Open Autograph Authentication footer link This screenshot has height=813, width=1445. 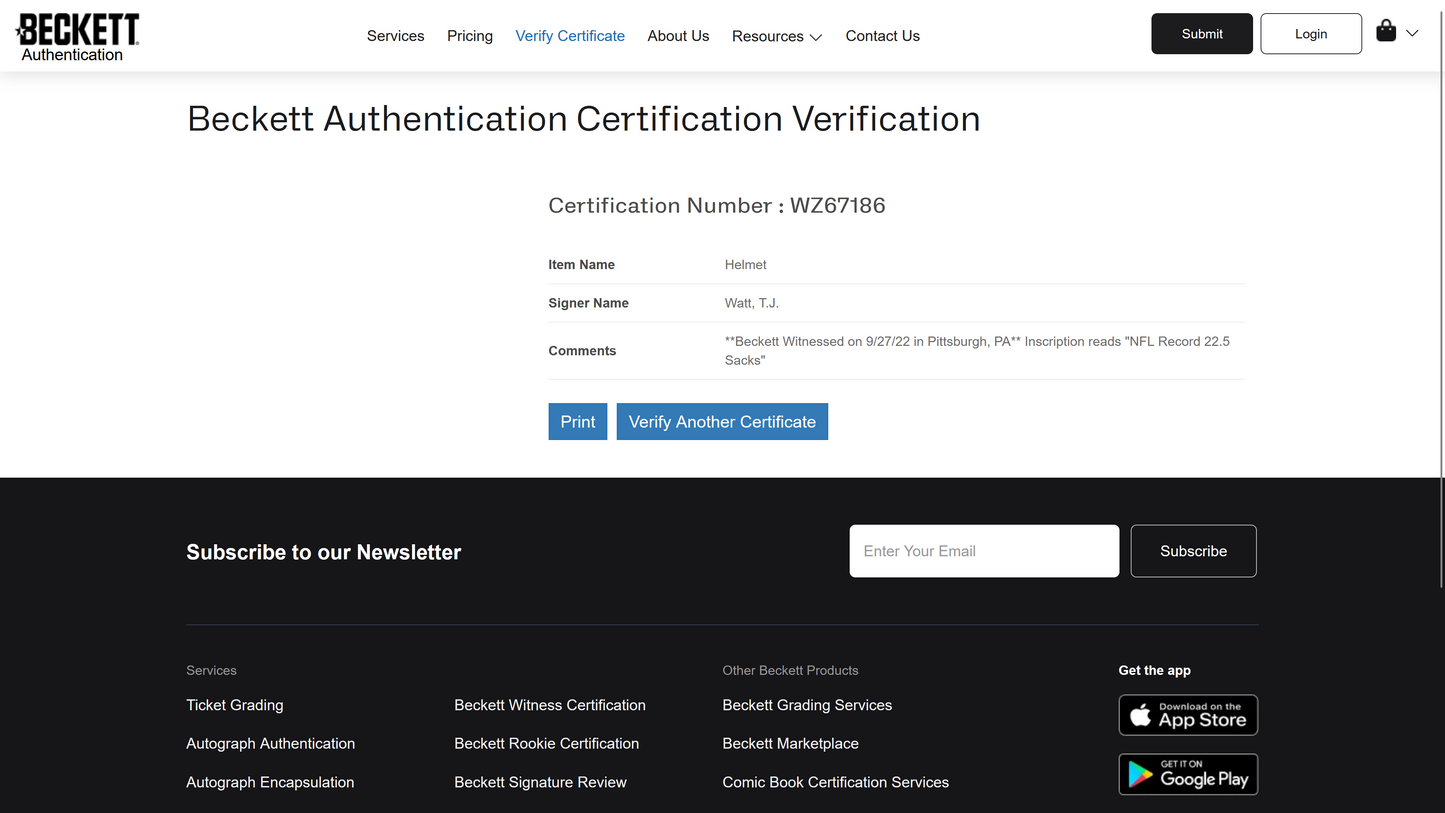[271, 743]
